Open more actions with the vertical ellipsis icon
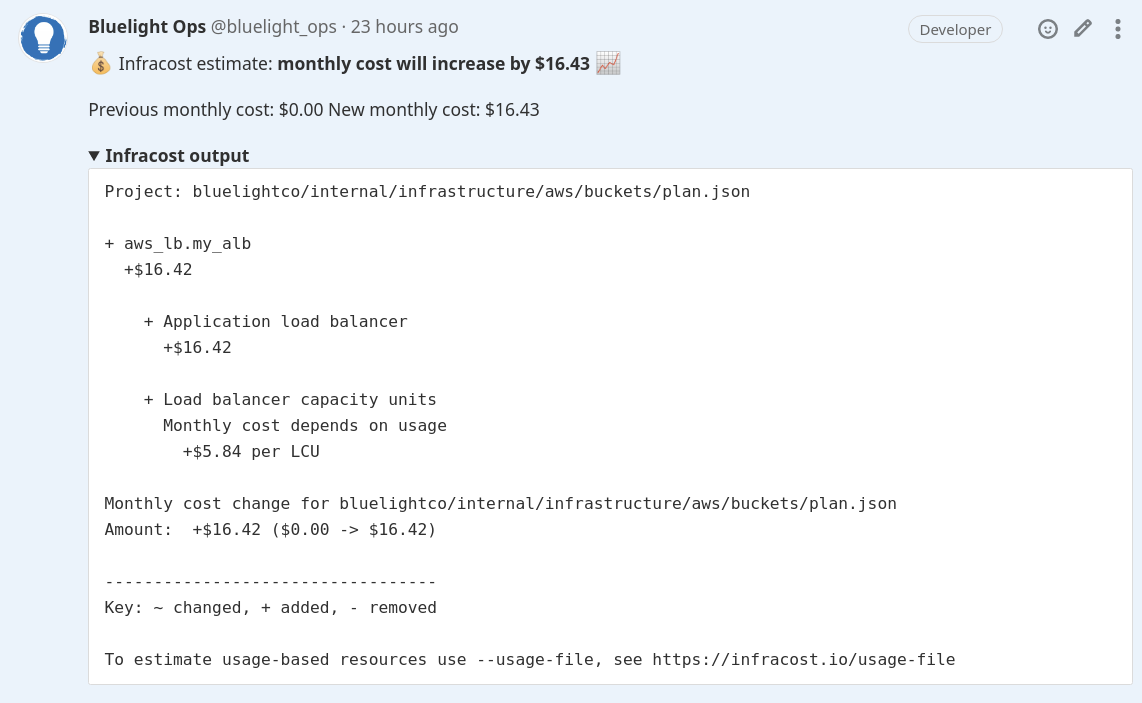Image resolution: width=1142 pixels, height=703 pixels. 1117,29
